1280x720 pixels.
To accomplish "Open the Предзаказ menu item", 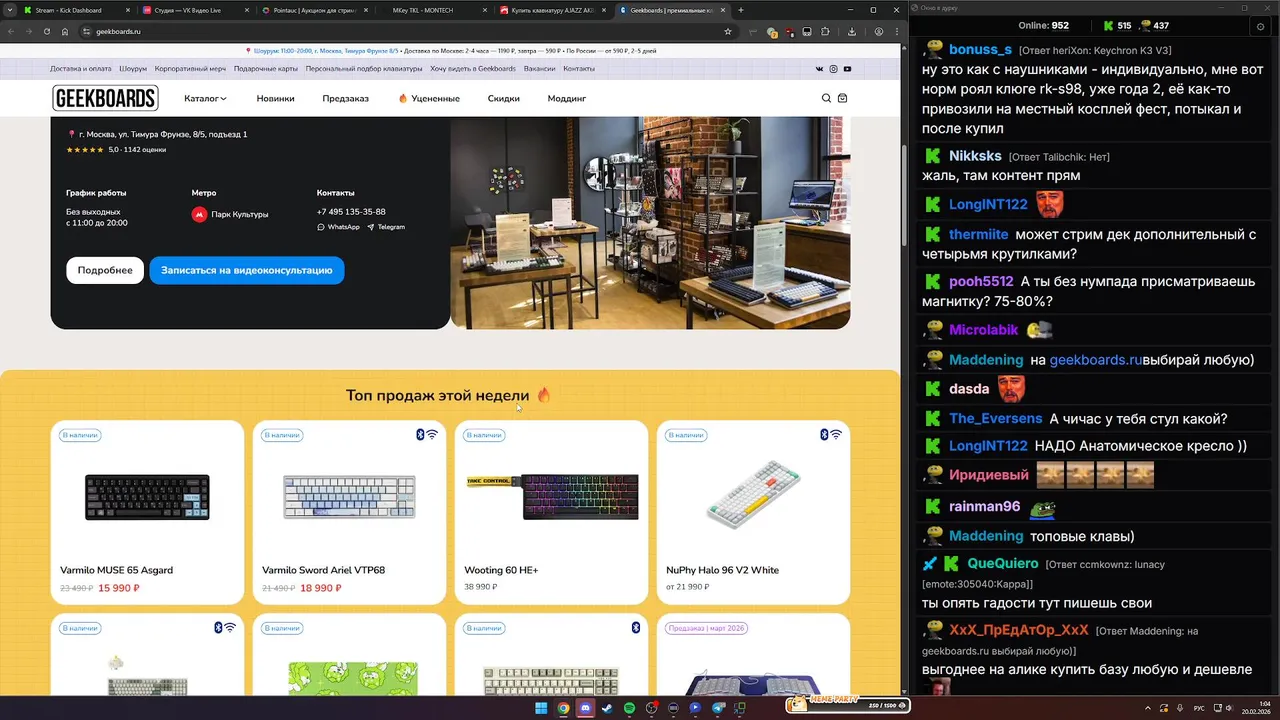I will point(345,99).
